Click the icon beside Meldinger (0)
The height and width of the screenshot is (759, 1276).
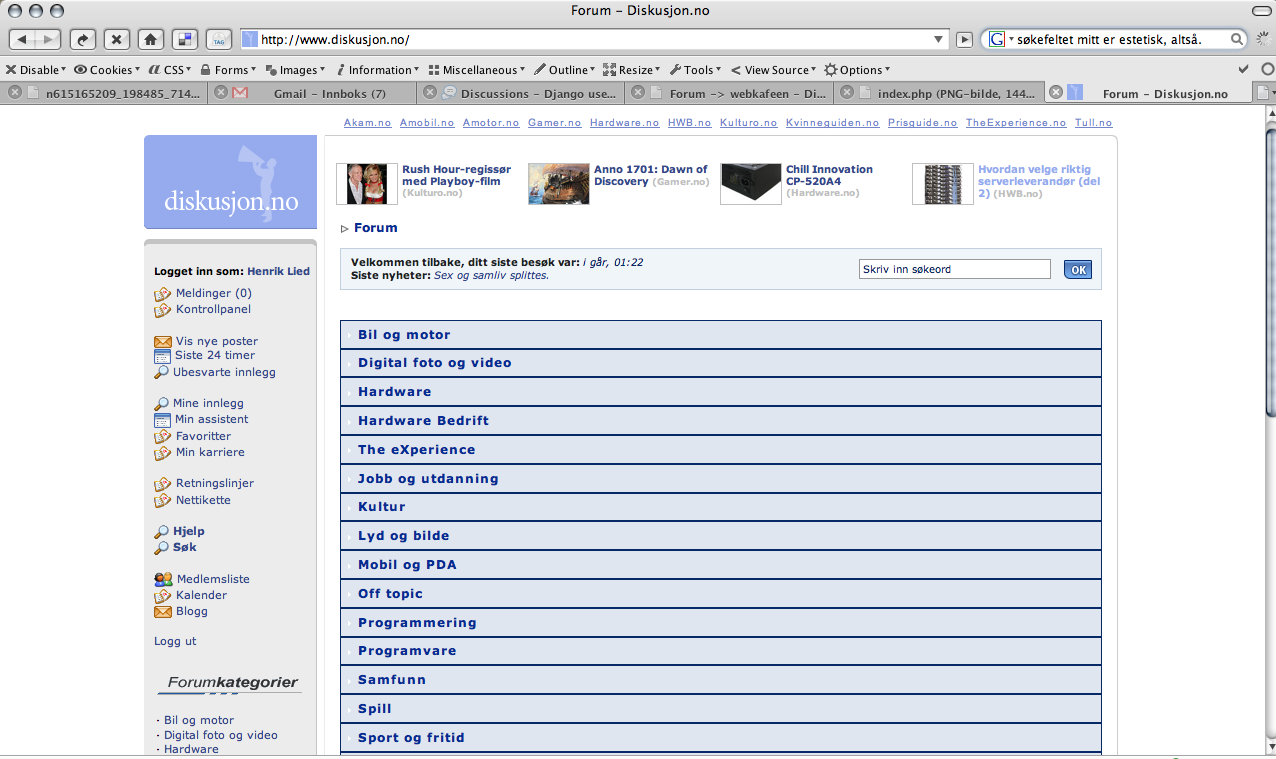tap(163, 294)
